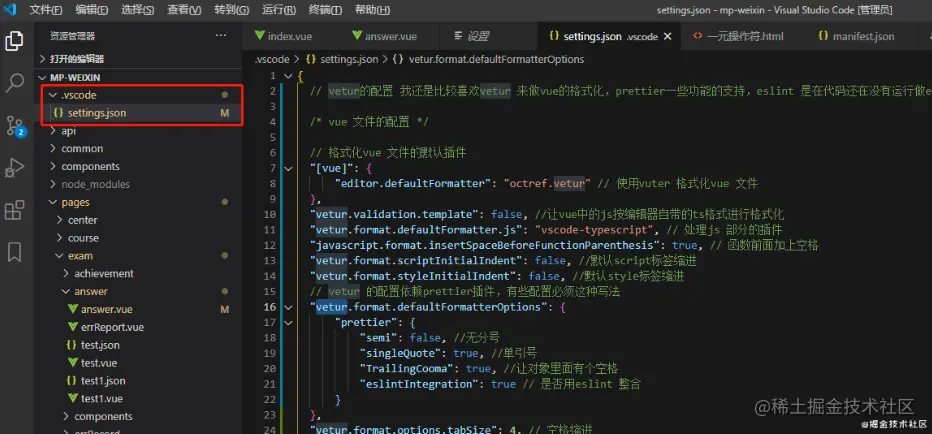Click "octref.vetur" string value
The width and height of the screenshot is (932, 434).
click(x=547, y=183)
